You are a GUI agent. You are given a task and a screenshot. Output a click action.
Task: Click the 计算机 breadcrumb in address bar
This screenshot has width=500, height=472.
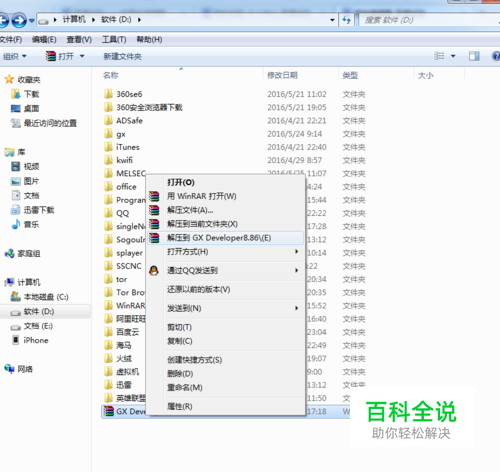click(x=74, y=20)
